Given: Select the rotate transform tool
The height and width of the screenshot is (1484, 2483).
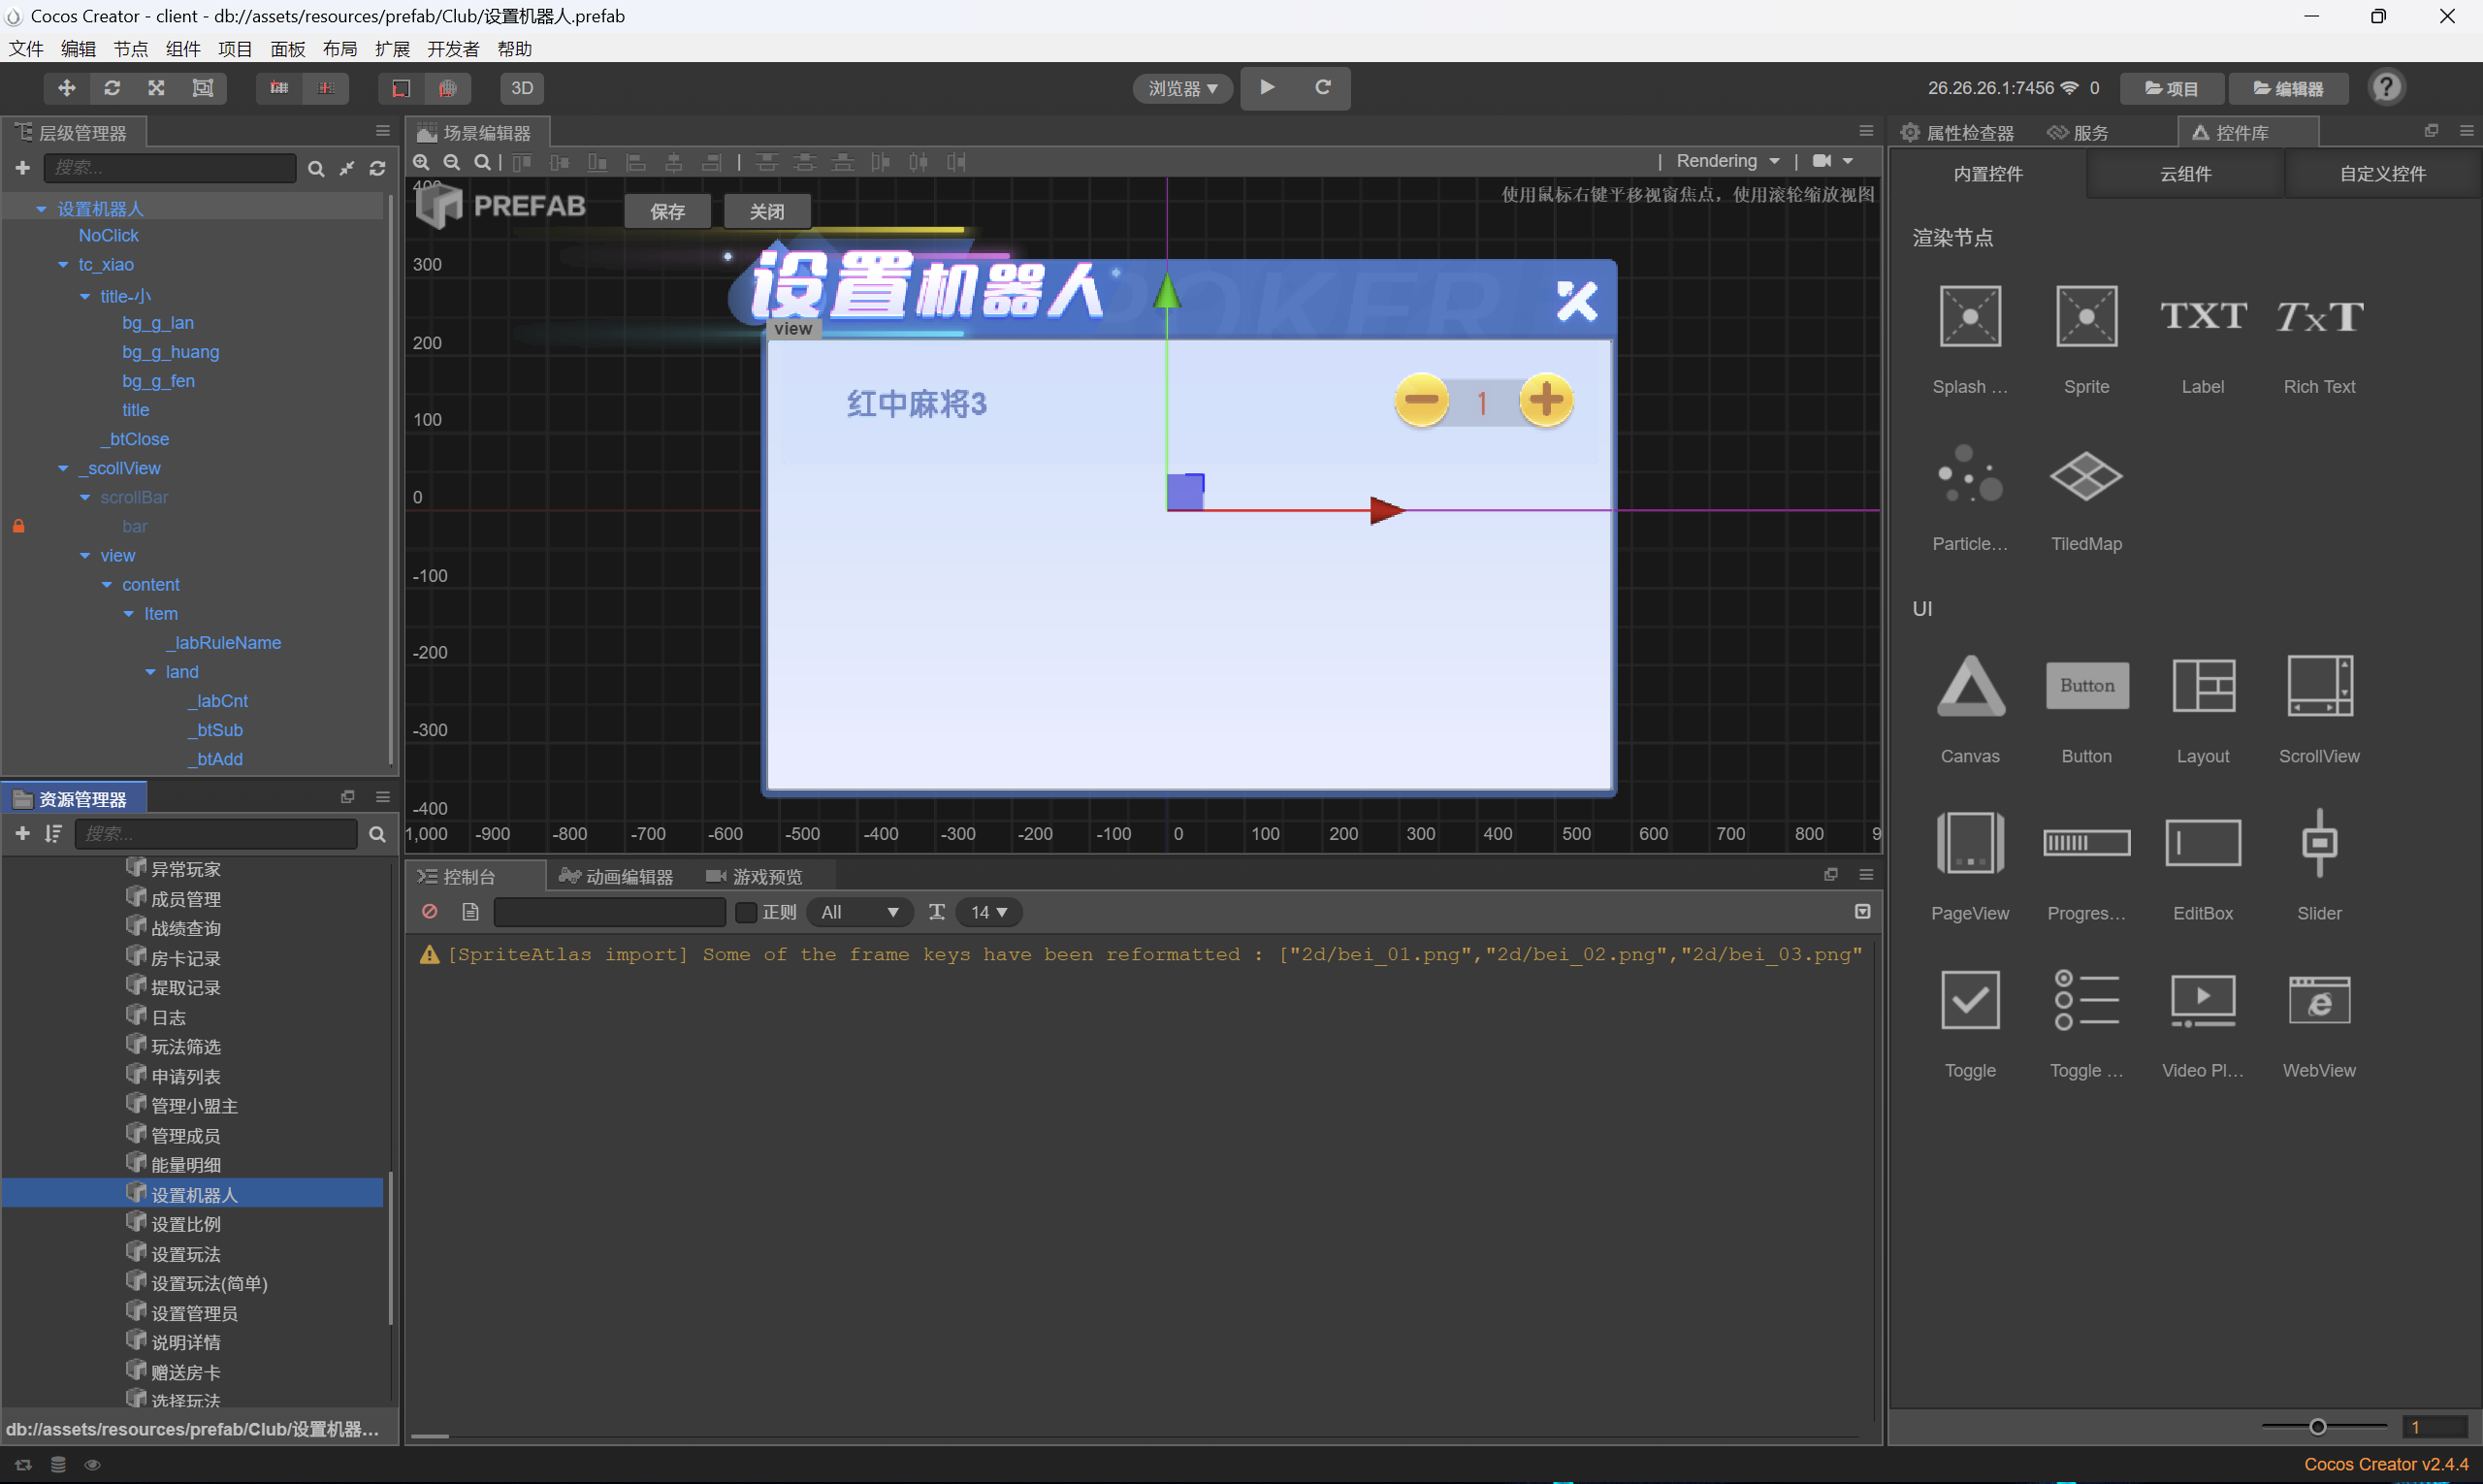Looking at the screenshot, I should [x=112, y=88].
